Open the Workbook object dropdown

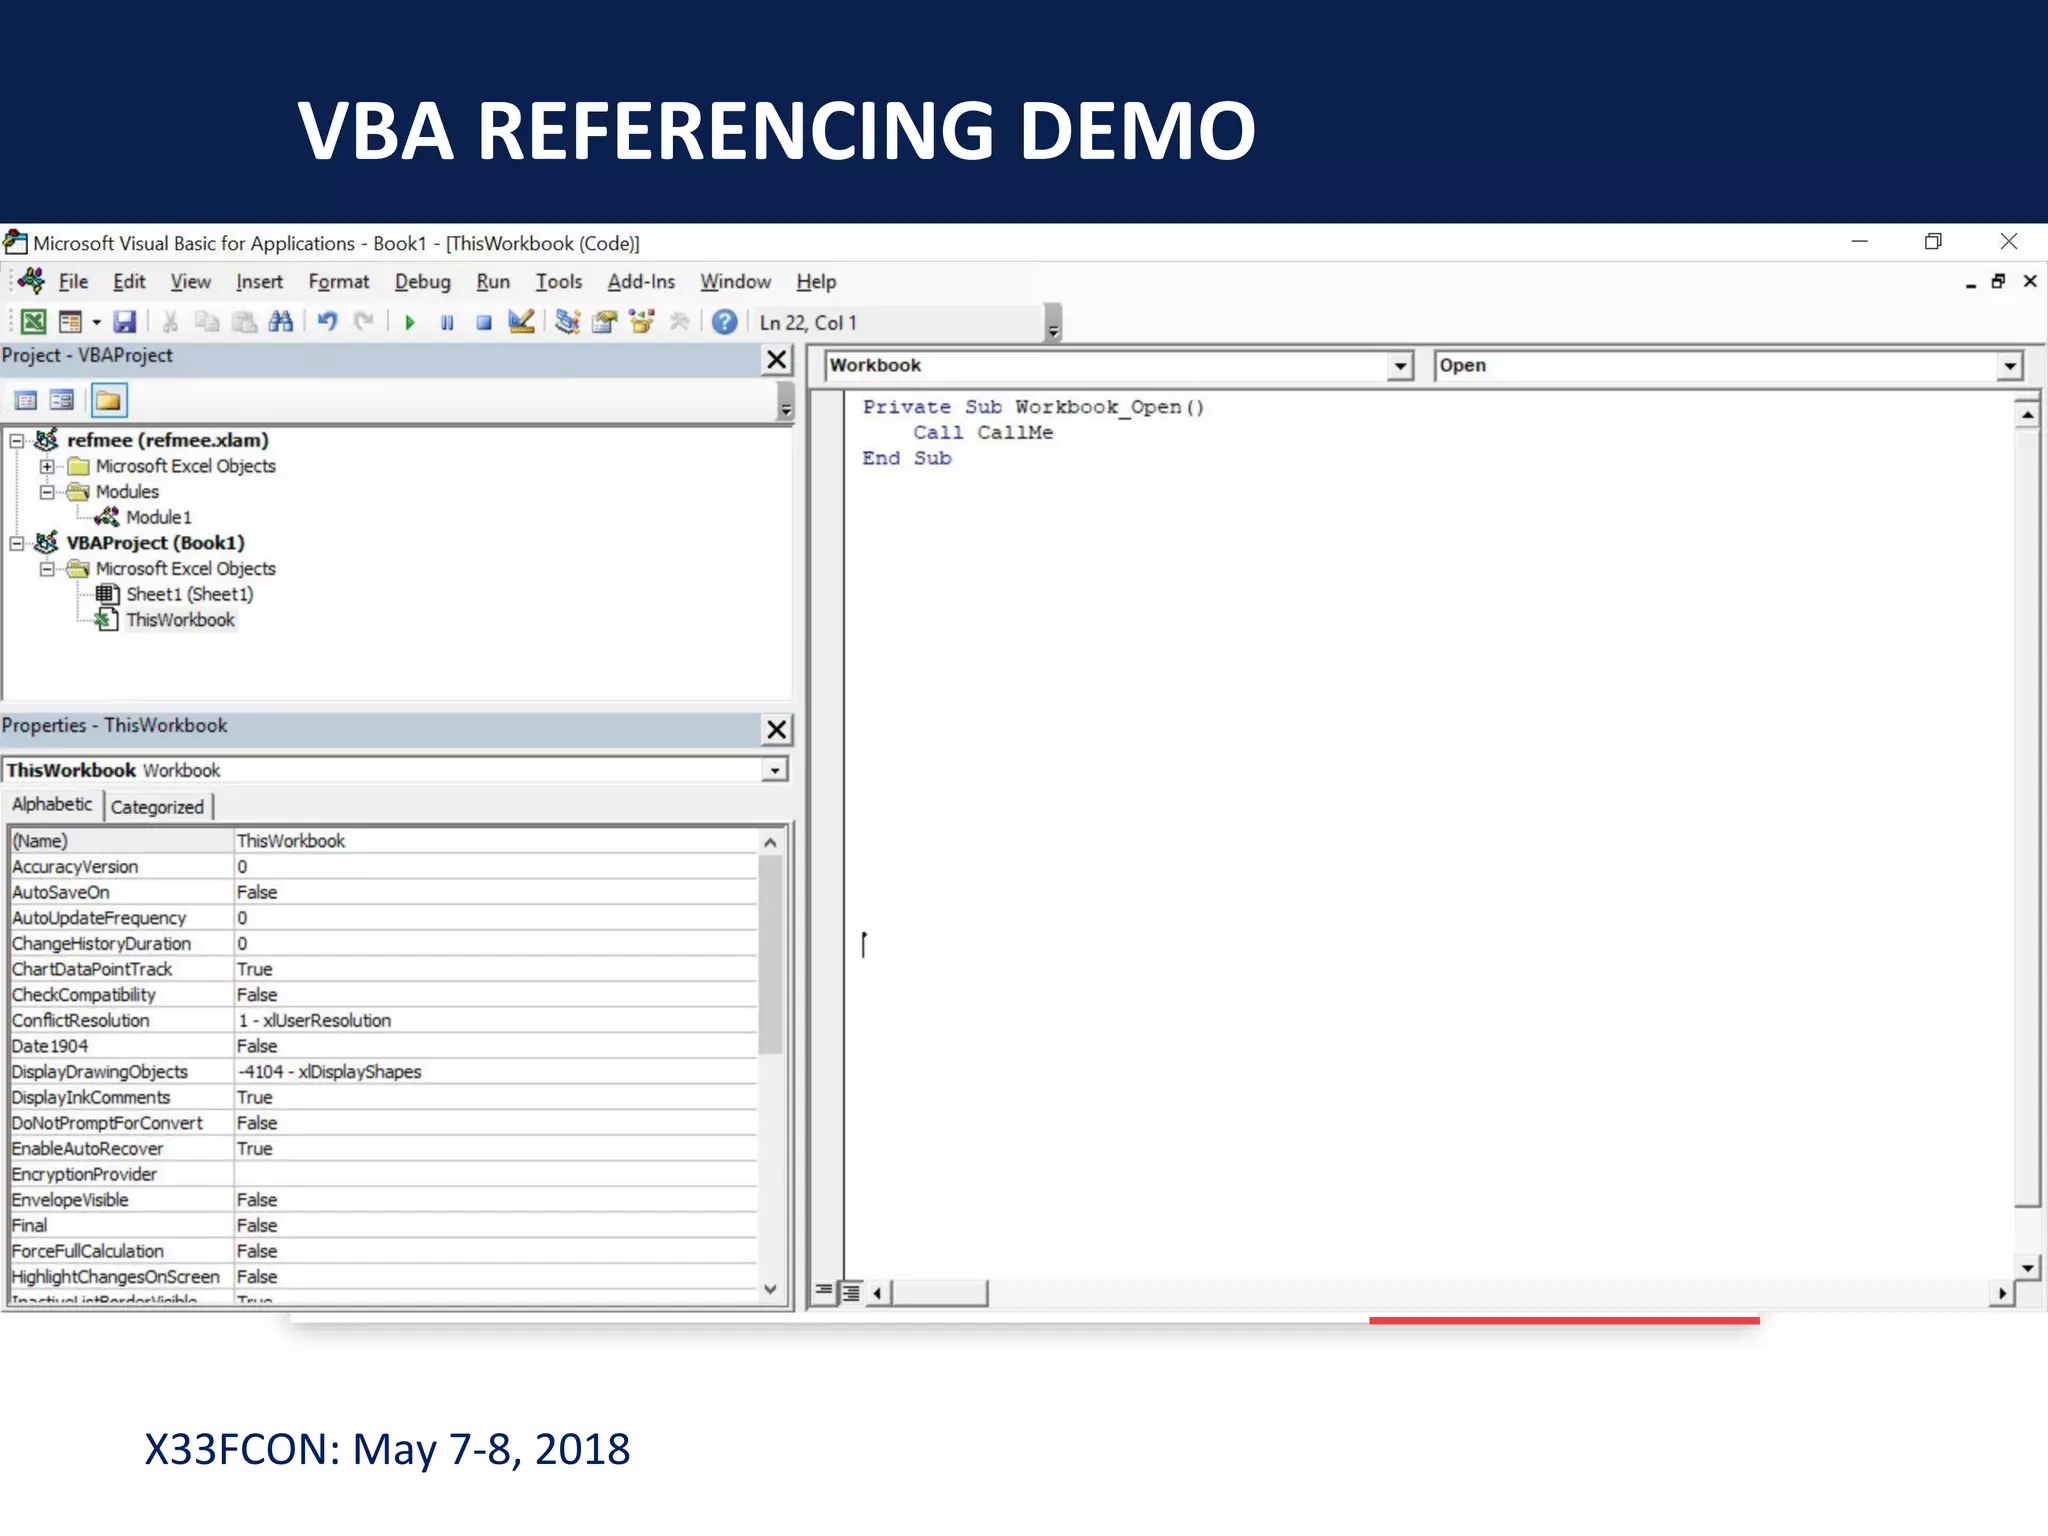point(1400,366)
